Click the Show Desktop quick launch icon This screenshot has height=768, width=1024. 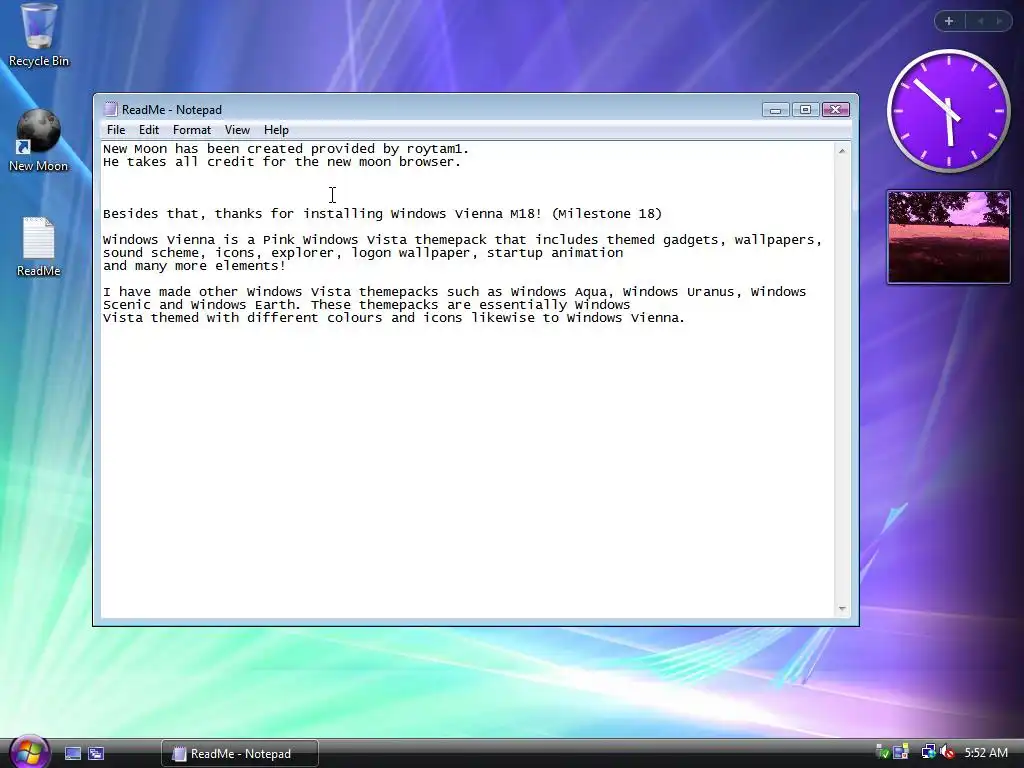(x=73, y=754)
